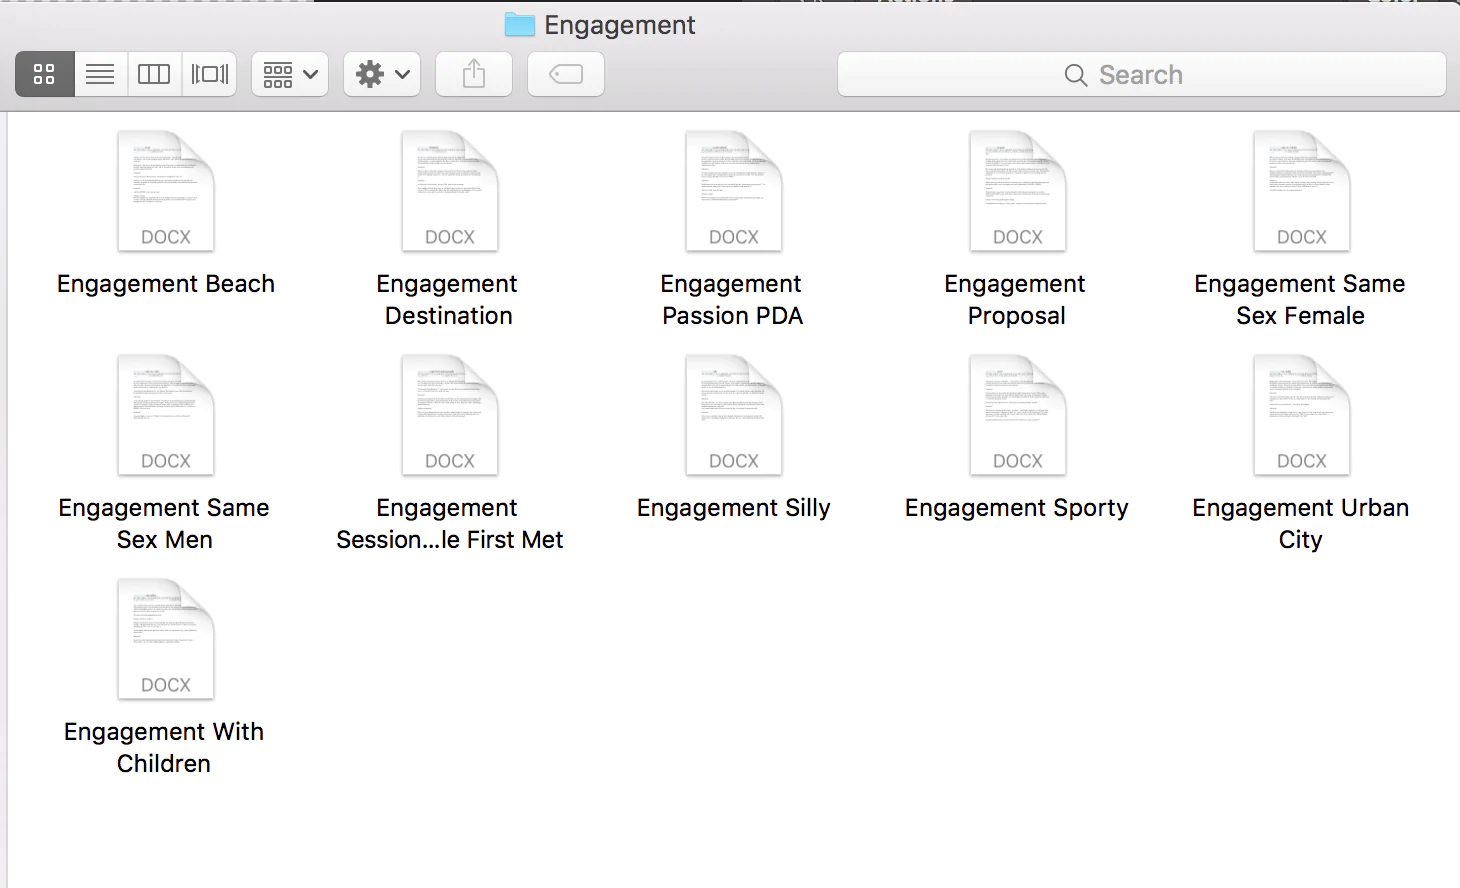Click the Engagement Silly file name label

733,508
